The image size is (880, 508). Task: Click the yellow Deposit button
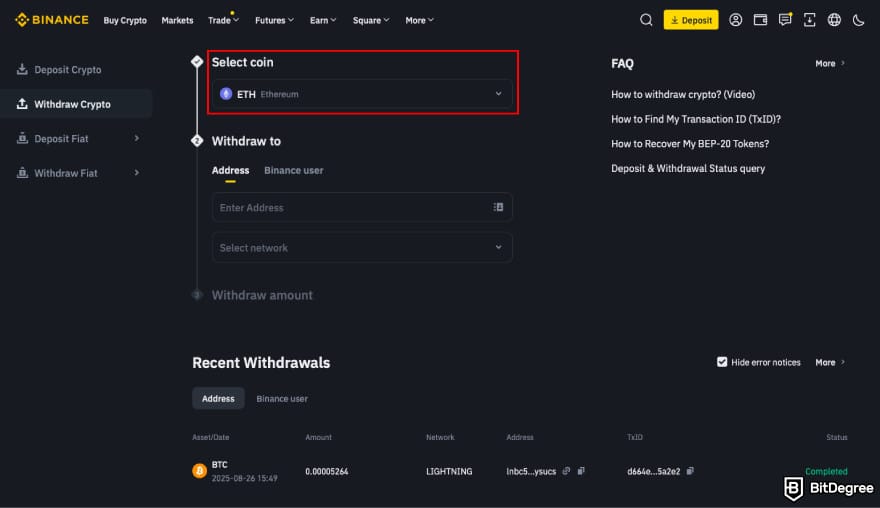691,20
